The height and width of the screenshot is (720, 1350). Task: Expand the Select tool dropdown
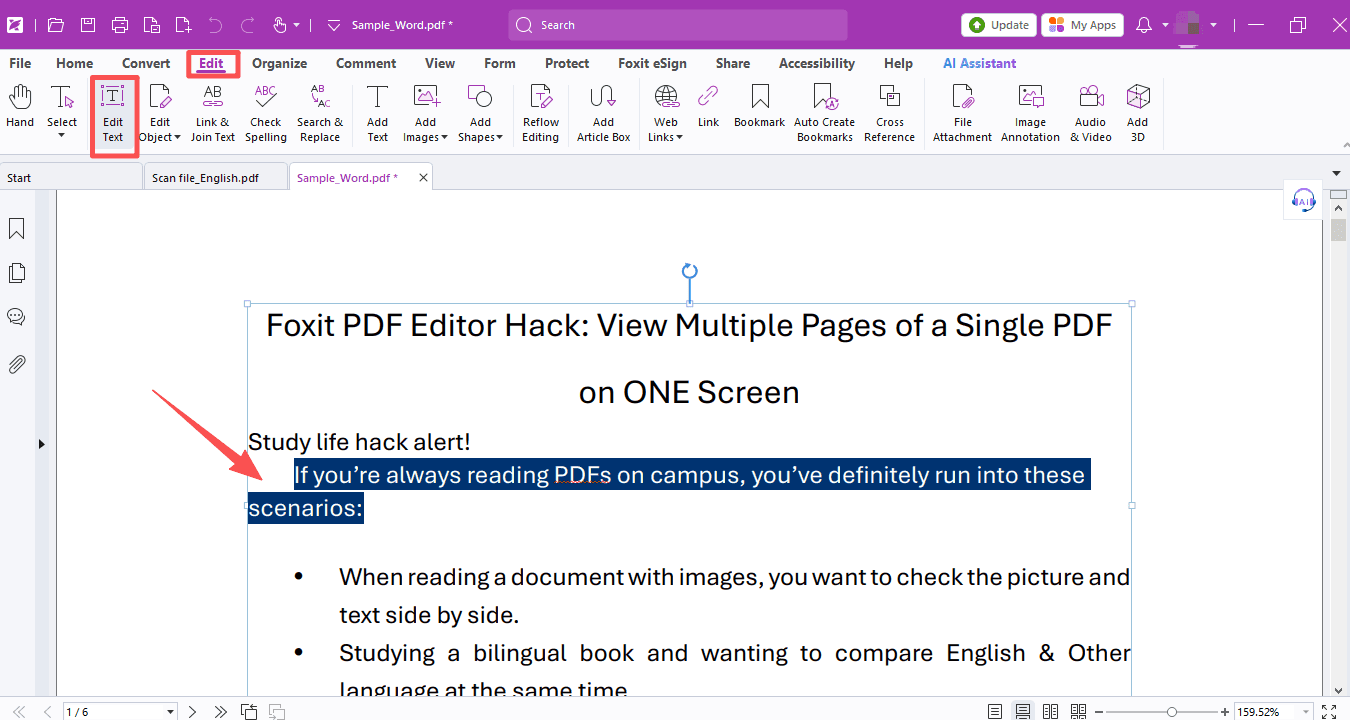point(62,136)
